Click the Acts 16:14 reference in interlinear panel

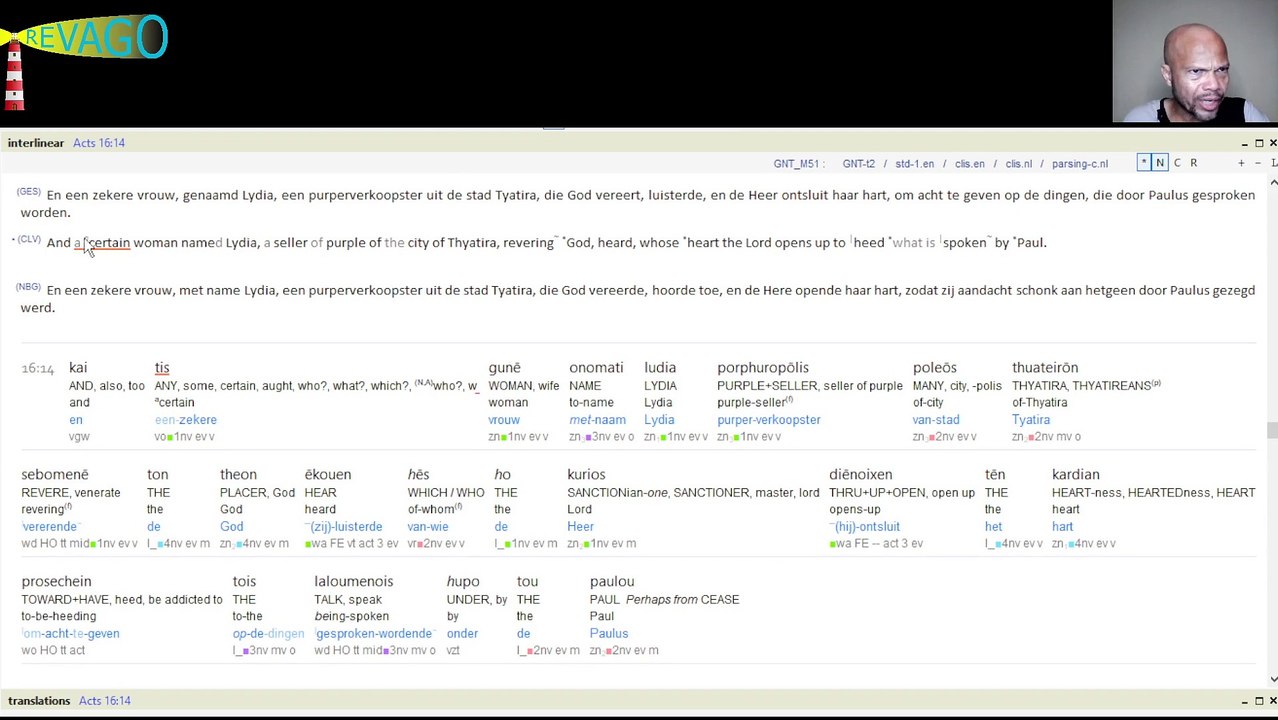point(99,143)
